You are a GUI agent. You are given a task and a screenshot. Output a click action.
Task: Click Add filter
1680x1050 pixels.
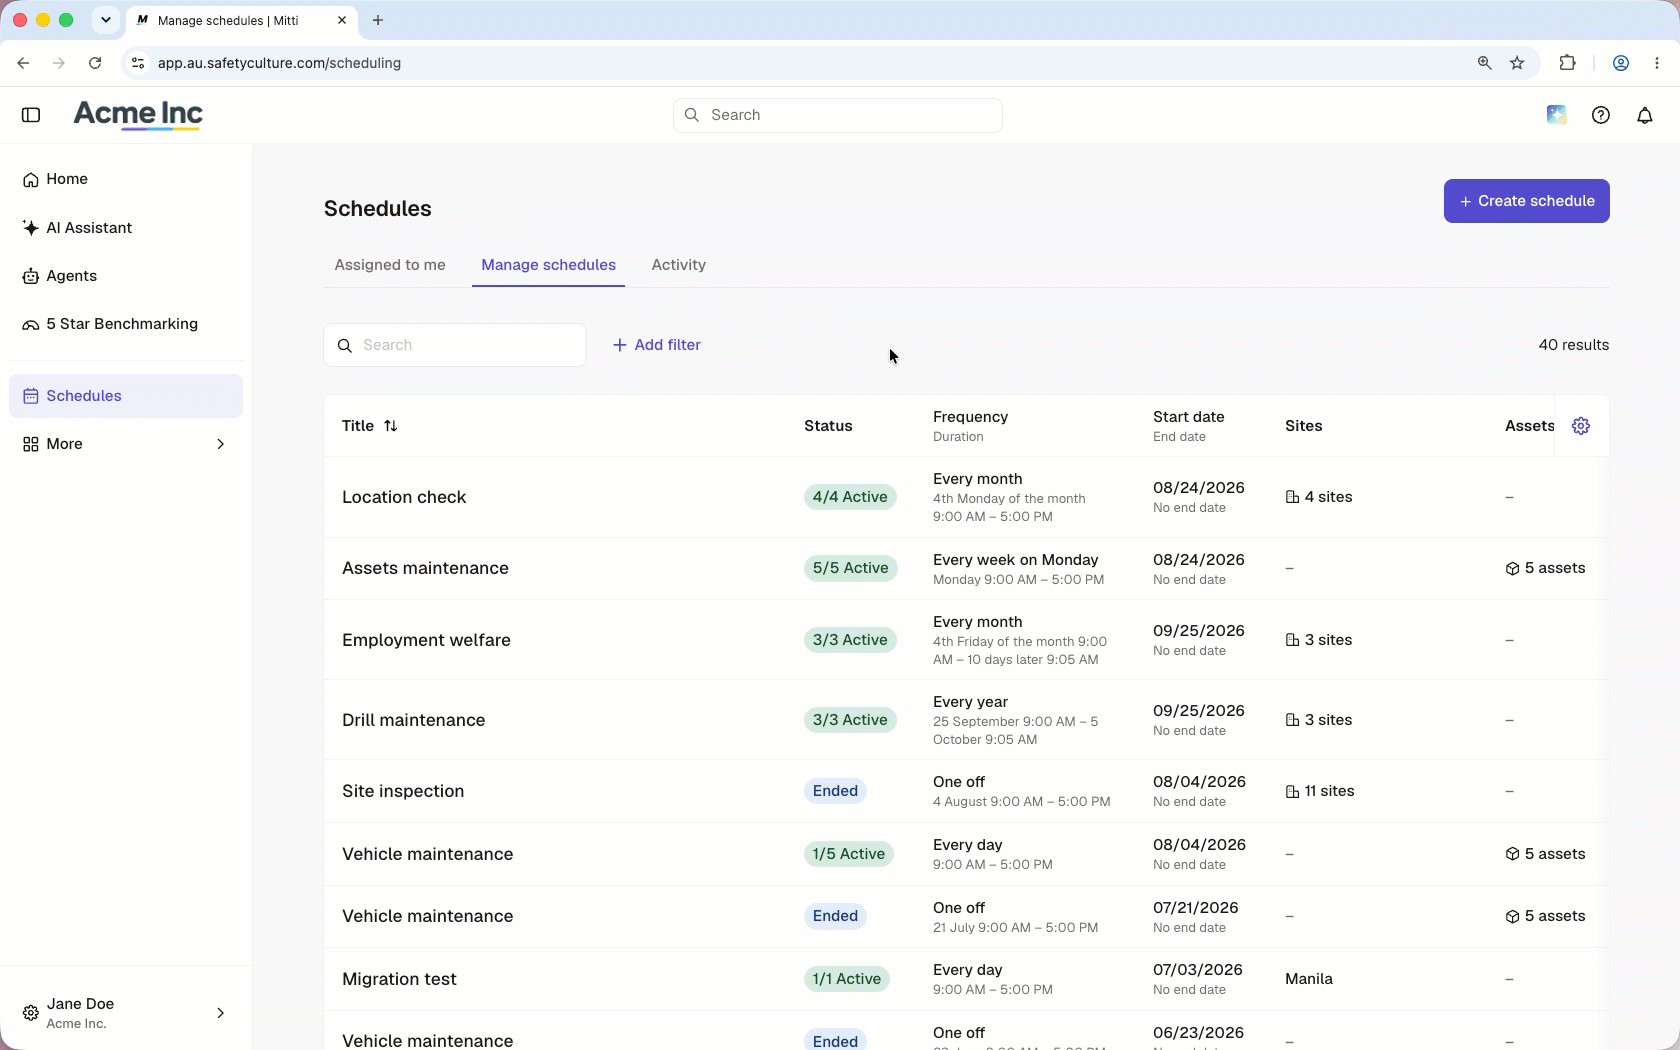tap(657, 345)
